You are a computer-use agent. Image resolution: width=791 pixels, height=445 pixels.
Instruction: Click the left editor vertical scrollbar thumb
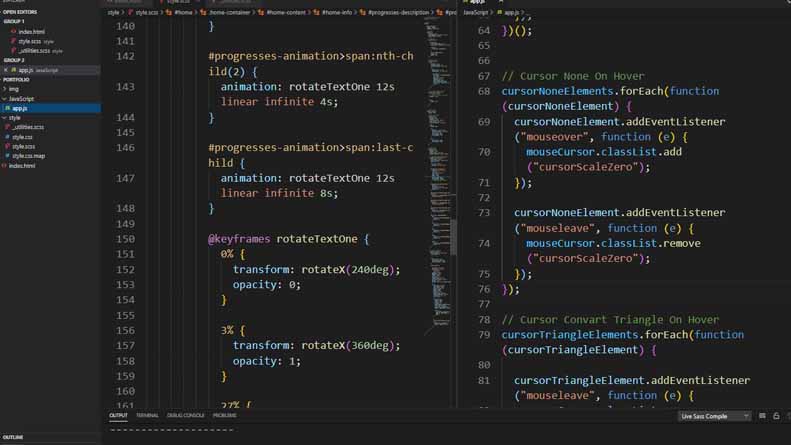pos(454,237)
